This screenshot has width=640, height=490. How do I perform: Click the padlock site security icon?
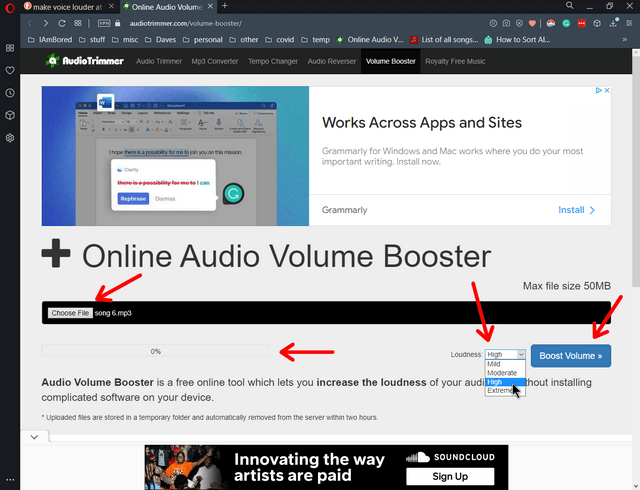(x=118, y=23)
